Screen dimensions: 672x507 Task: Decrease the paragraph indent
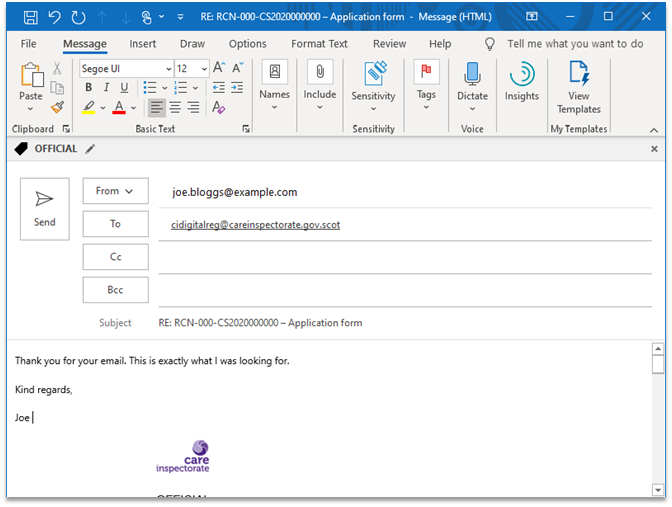219,88
